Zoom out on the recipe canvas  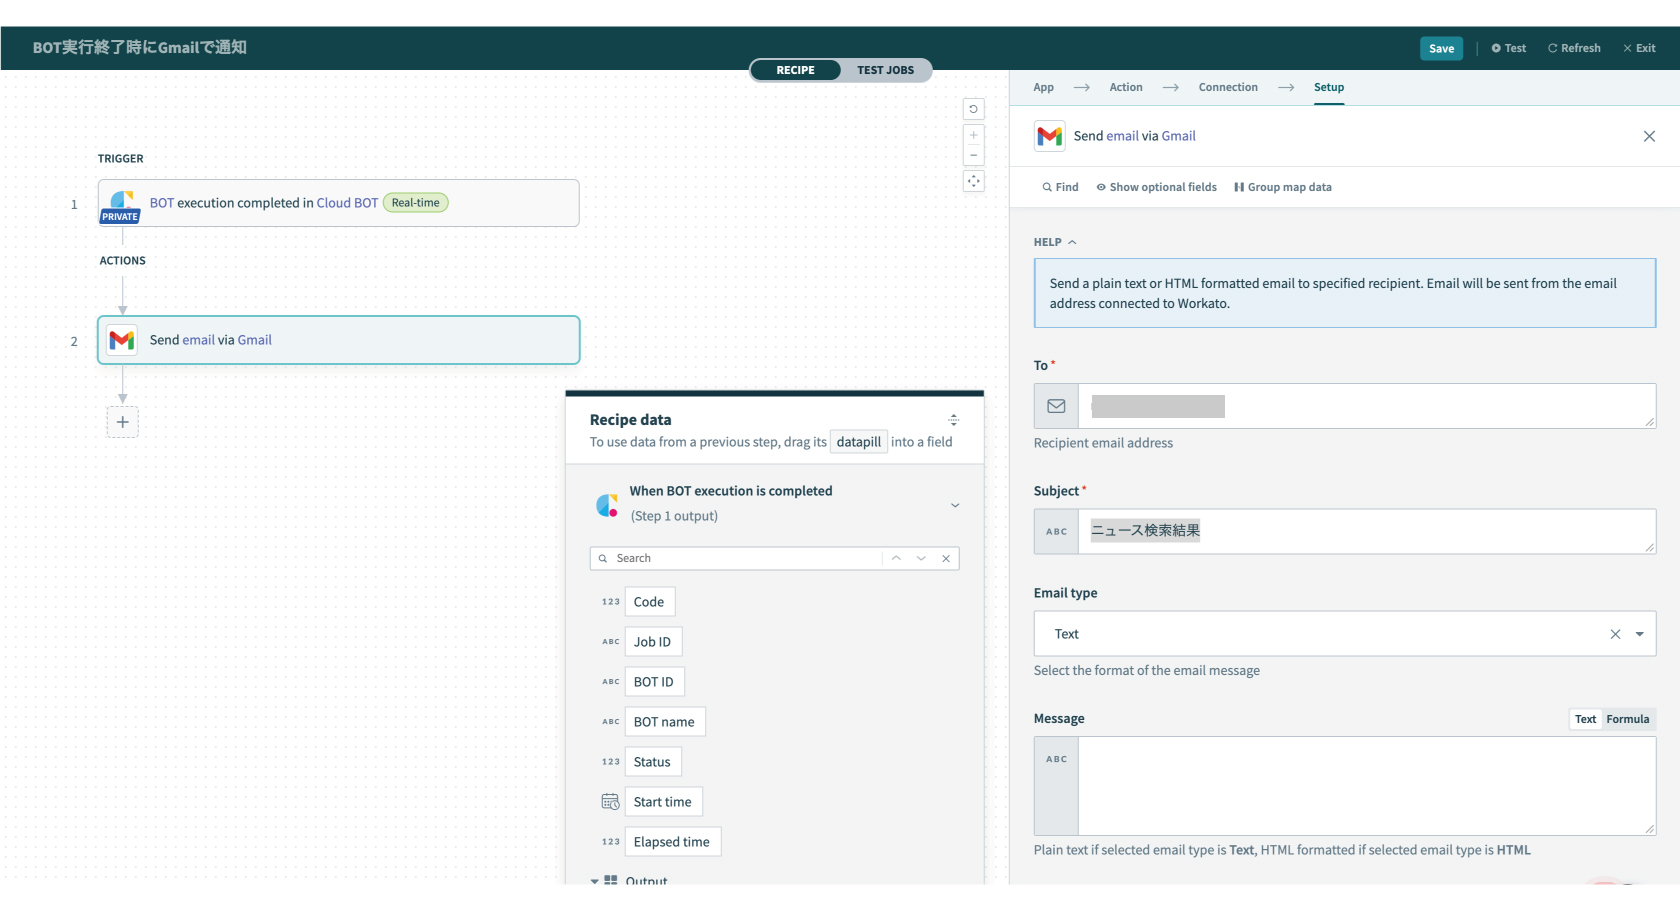tap(973, 155)
